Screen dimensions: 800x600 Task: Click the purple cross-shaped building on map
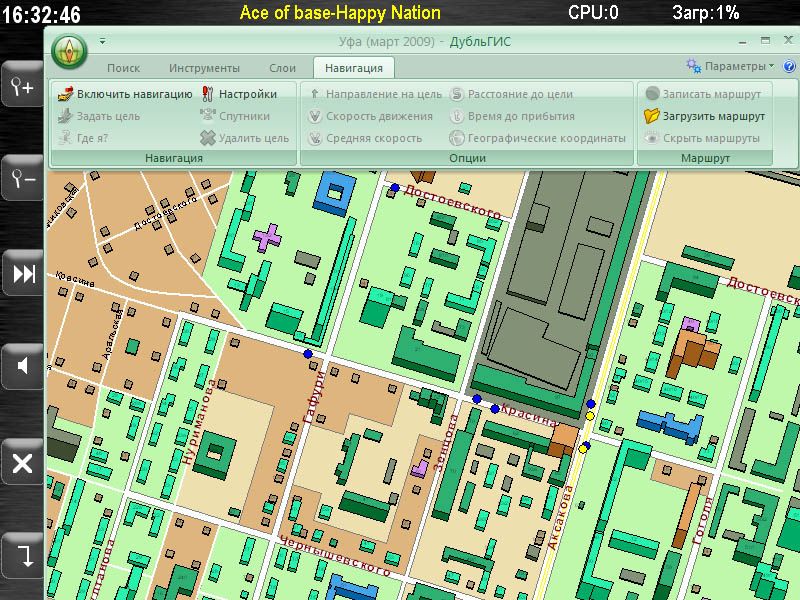(x=268, y=237)
